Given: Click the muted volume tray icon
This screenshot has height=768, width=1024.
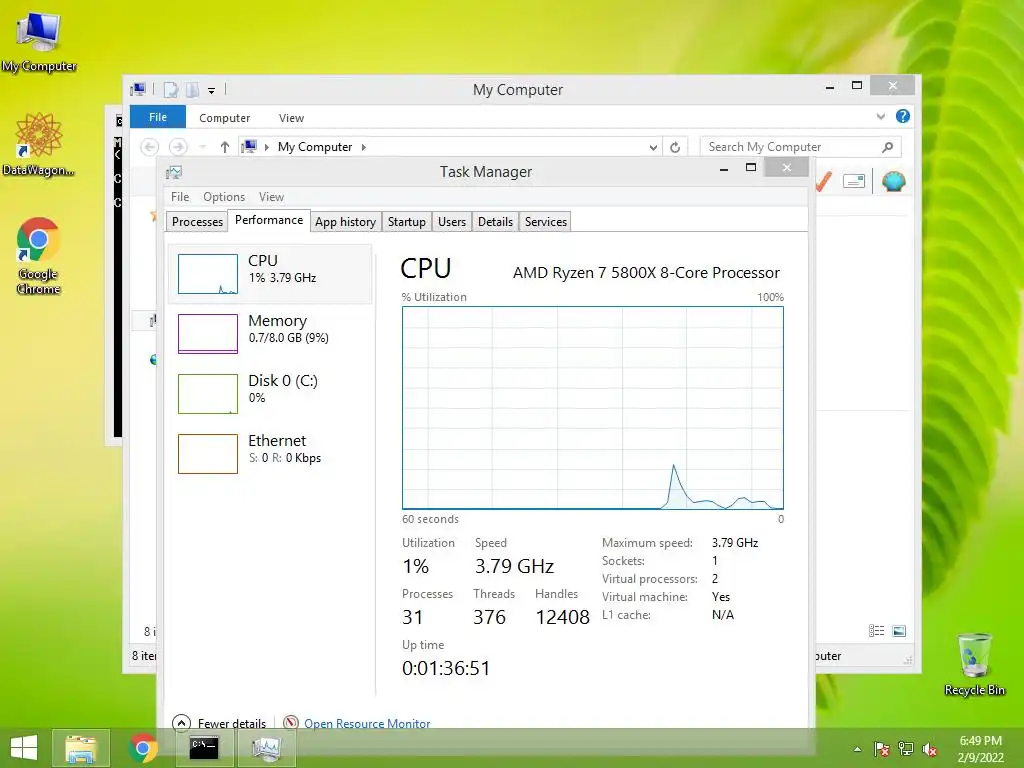Looking at the screenshot, I should click(930, 749).
